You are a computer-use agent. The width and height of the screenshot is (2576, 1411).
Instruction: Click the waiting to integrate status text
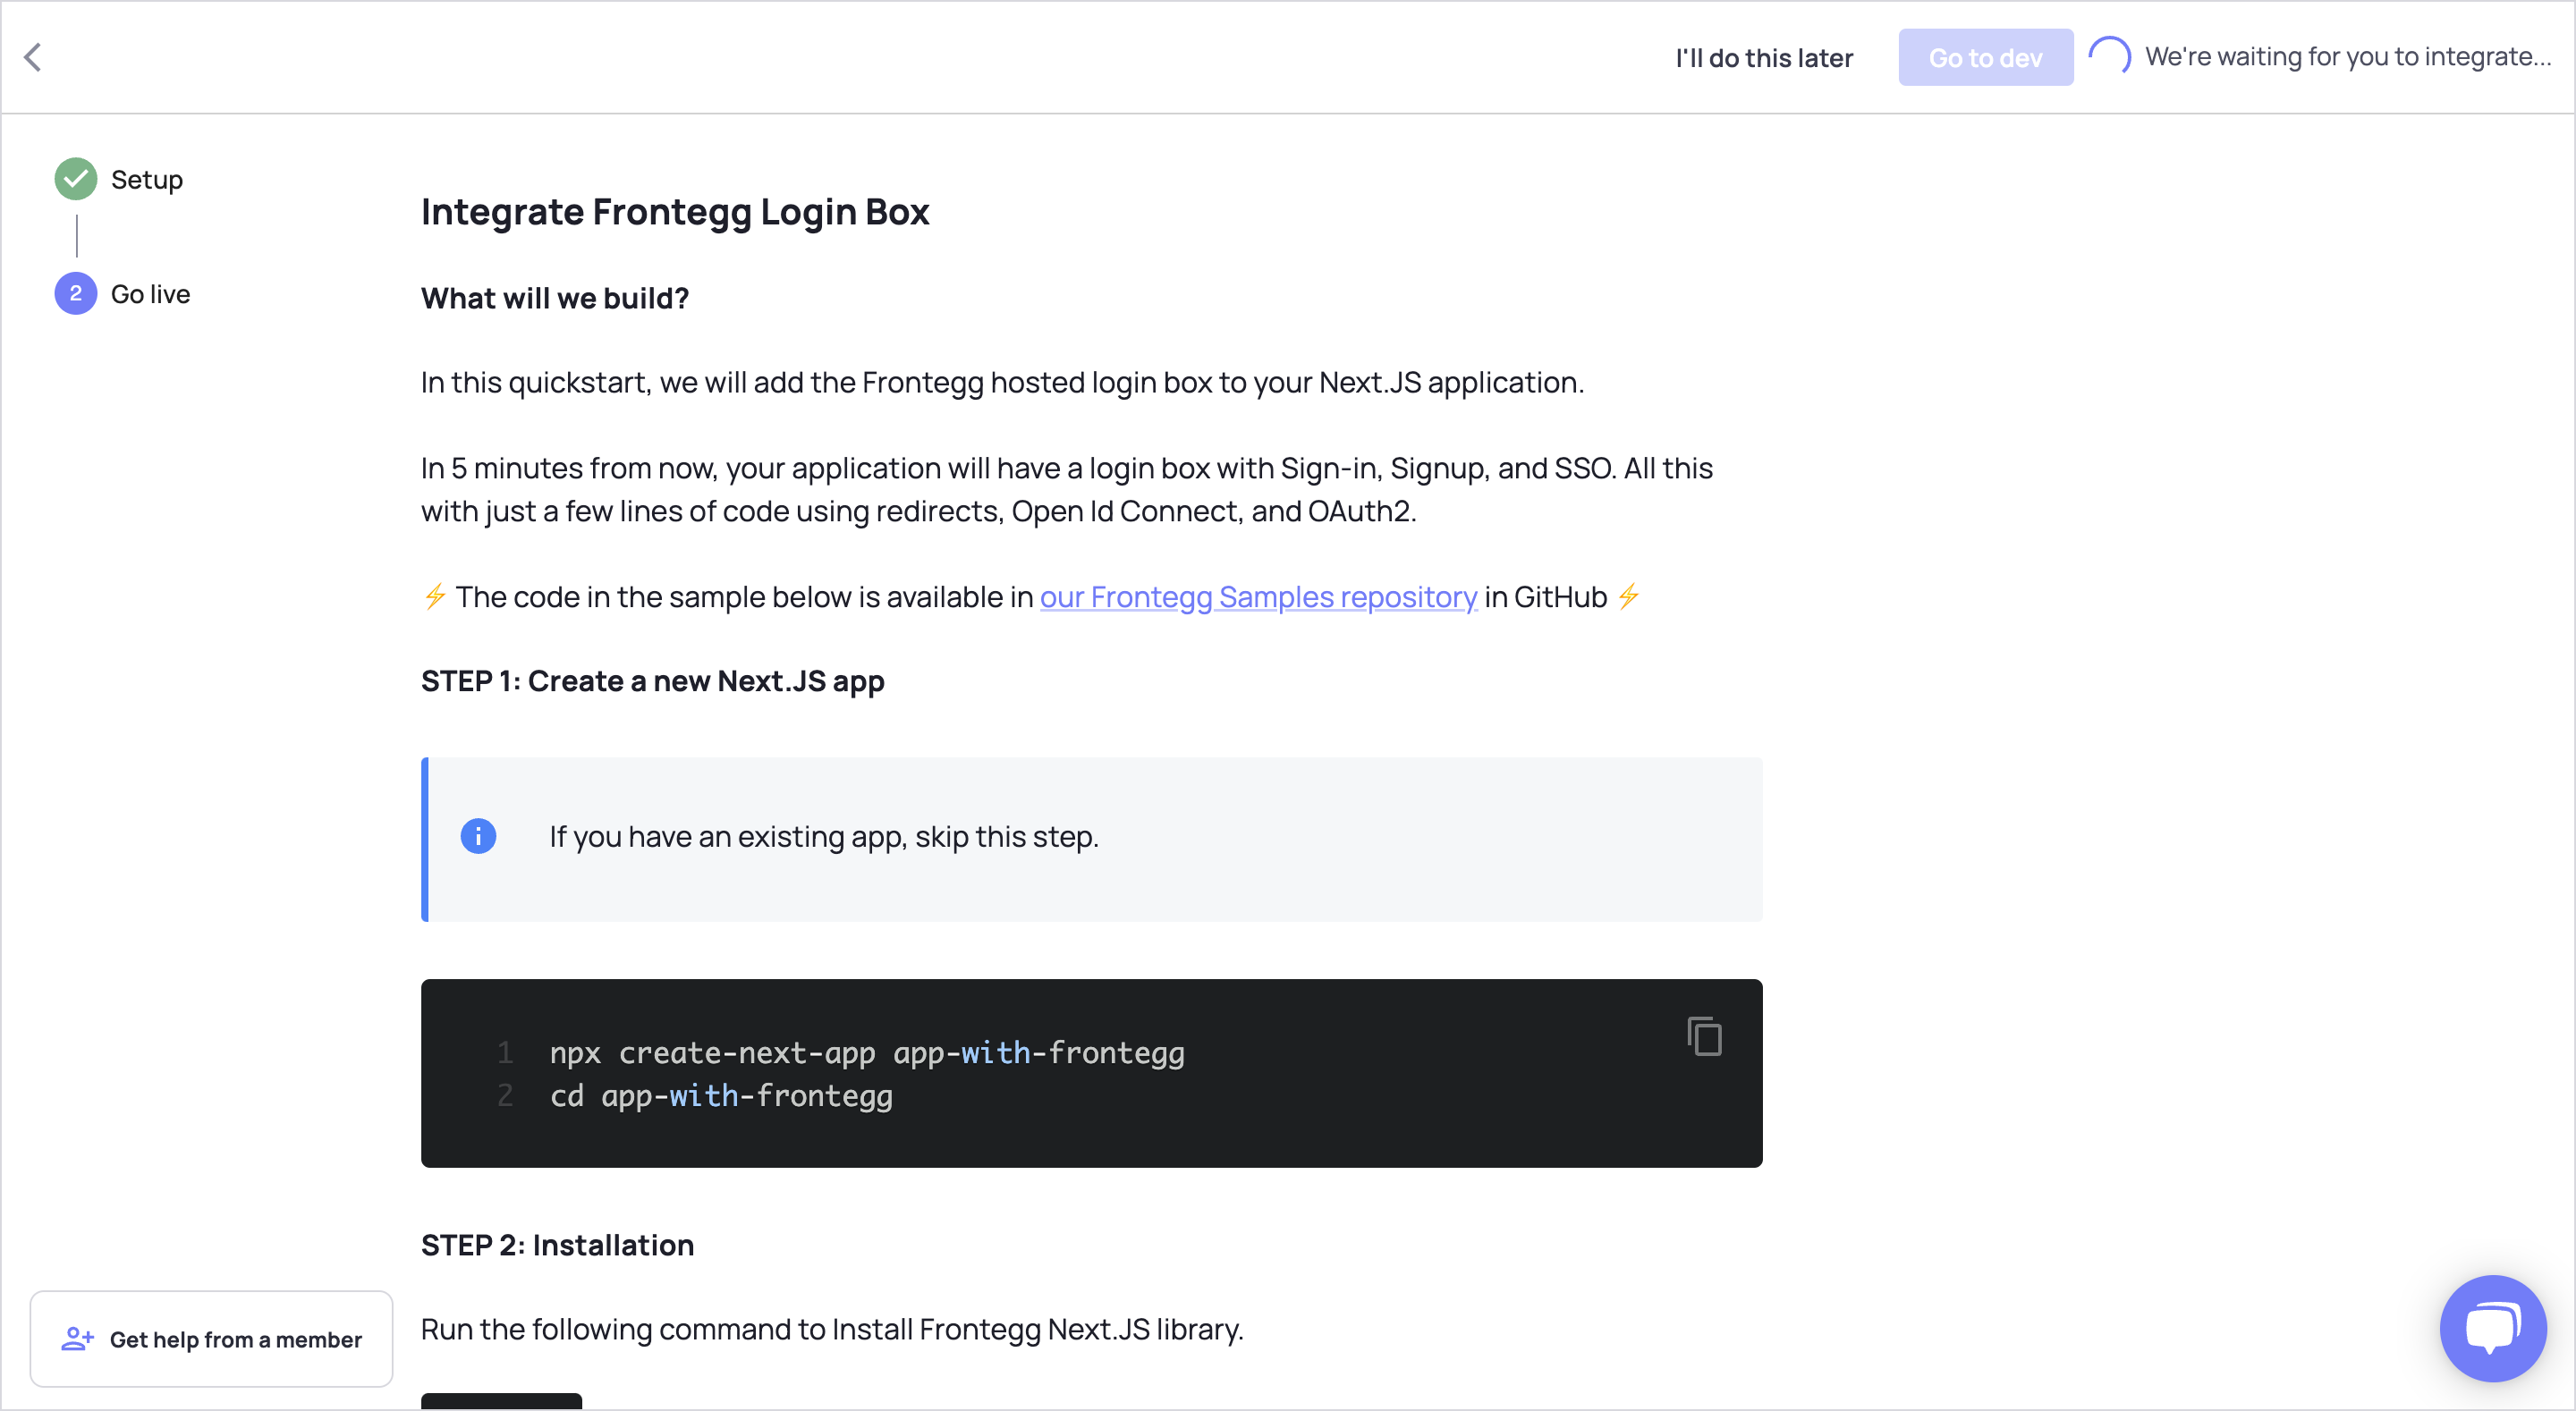(2347, 57)
